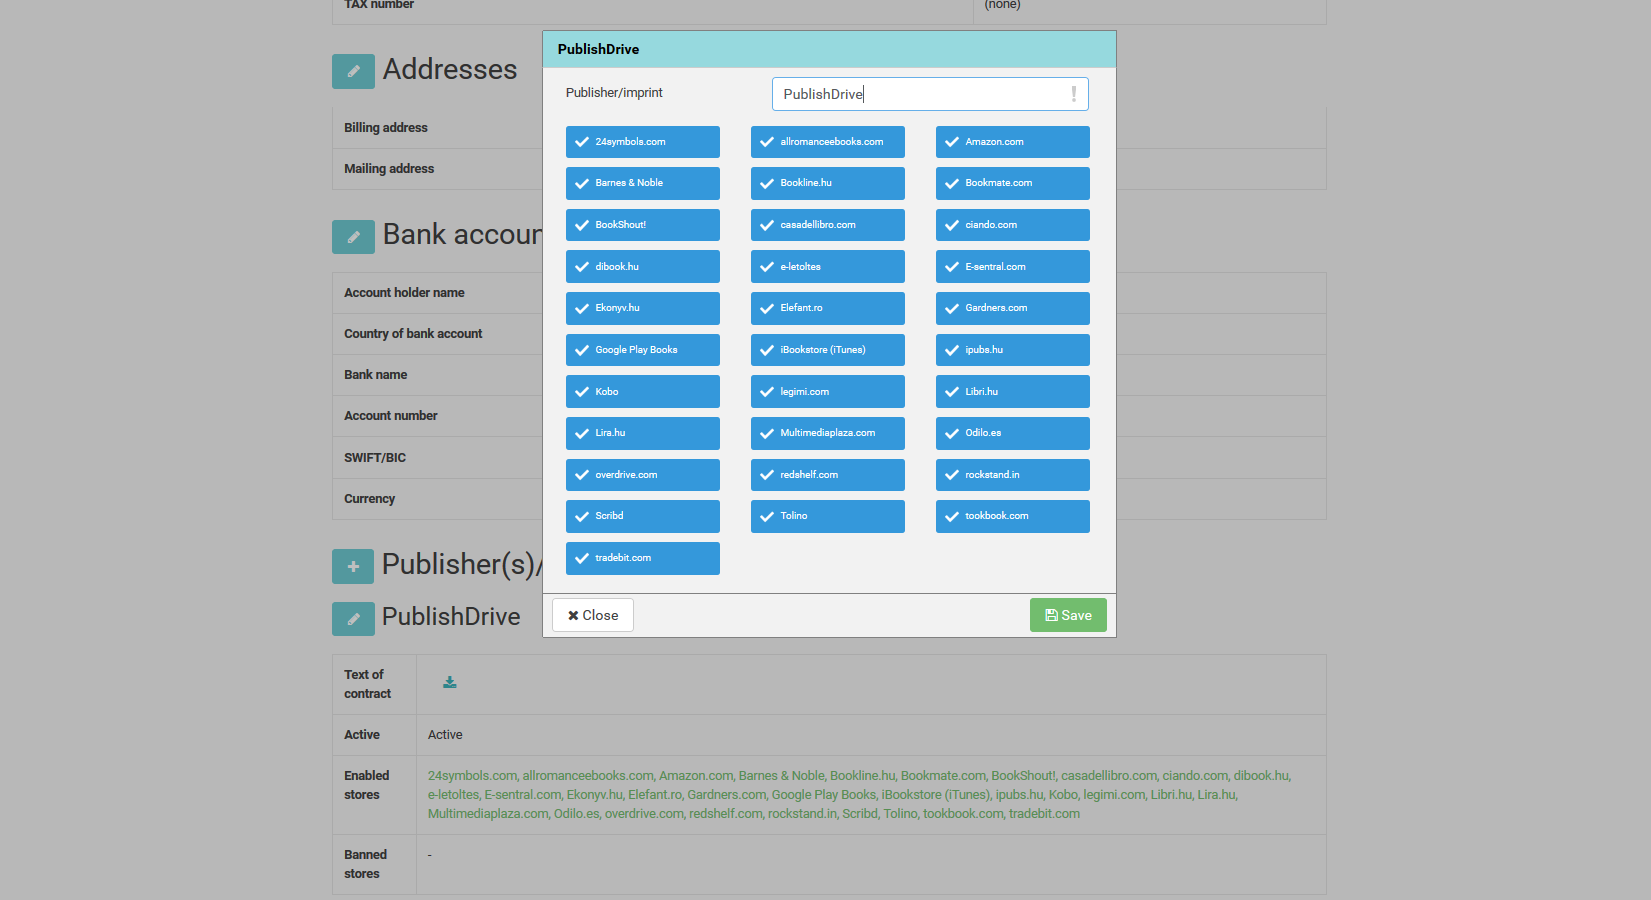Open the tradebit.com enabled store link
The height and width of the screenshot is (900, 1651).
[1044, 814]
